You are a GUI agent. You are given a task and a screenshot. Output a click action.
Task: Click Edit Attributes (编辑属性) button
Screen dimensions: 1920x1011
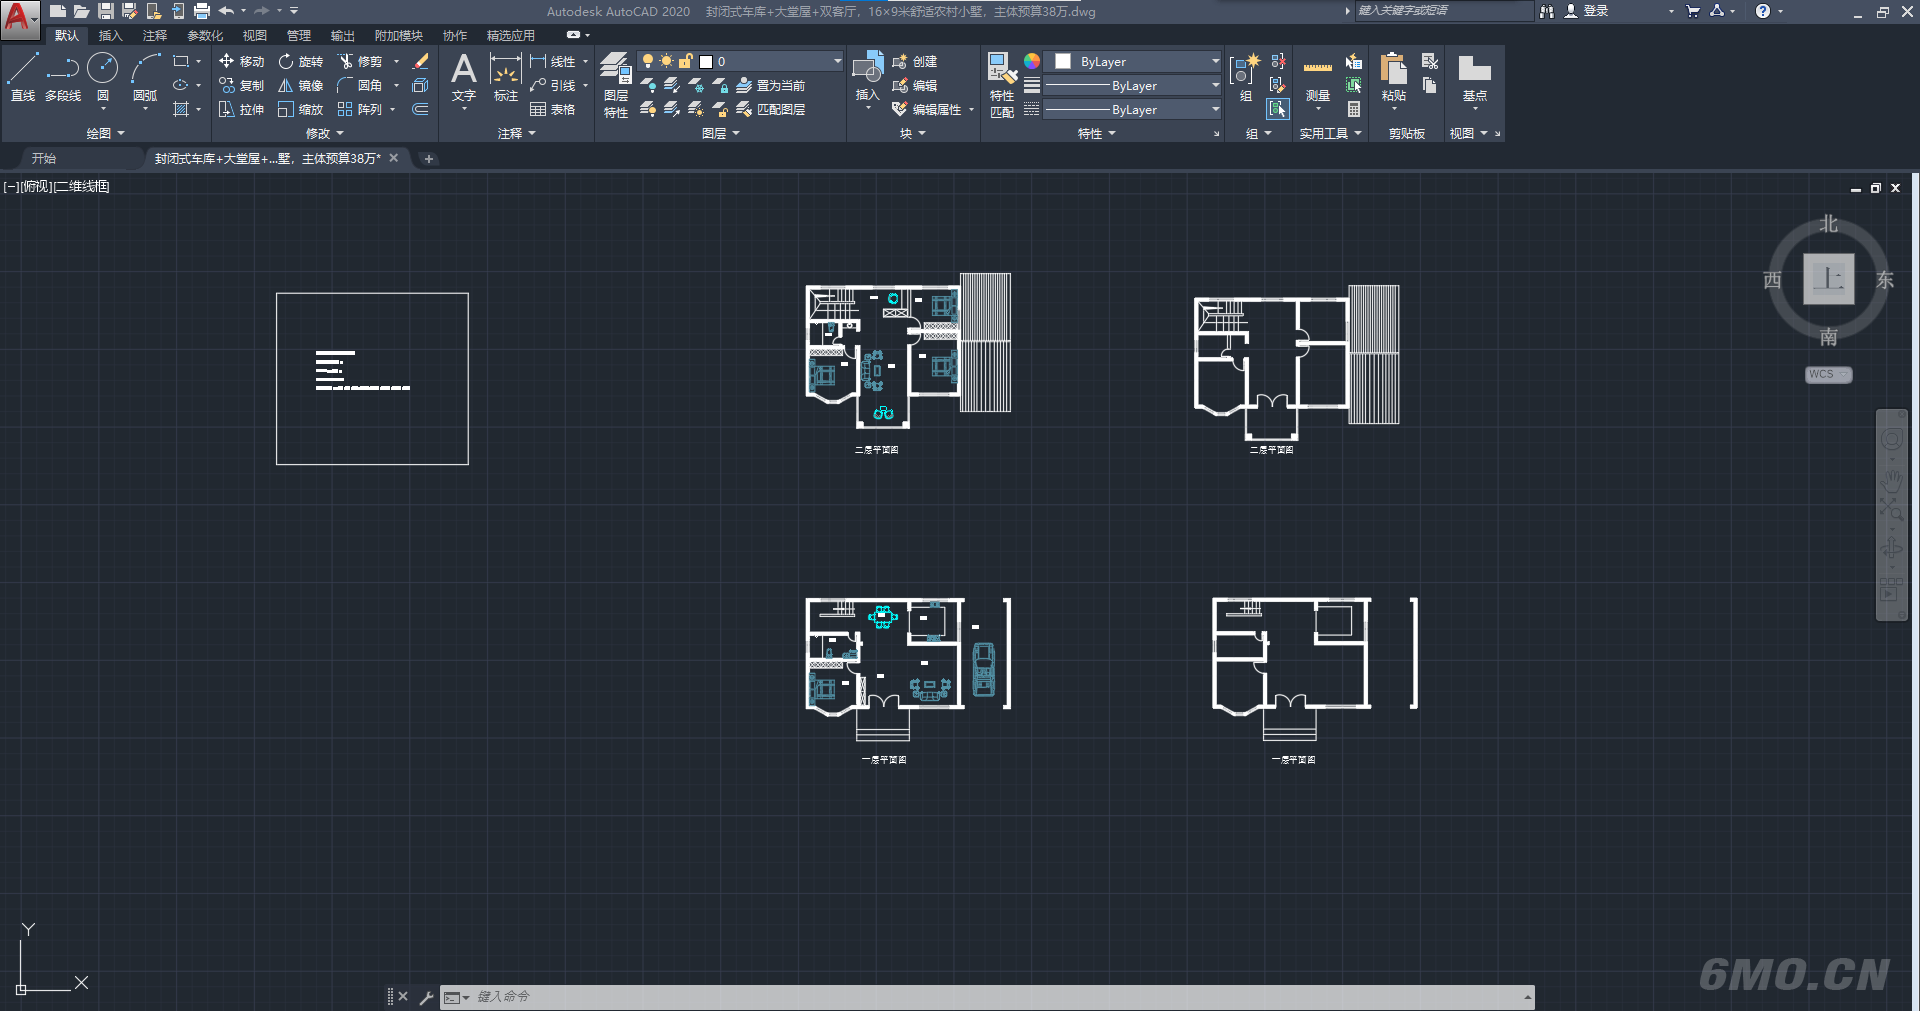[x=926, y=109]
